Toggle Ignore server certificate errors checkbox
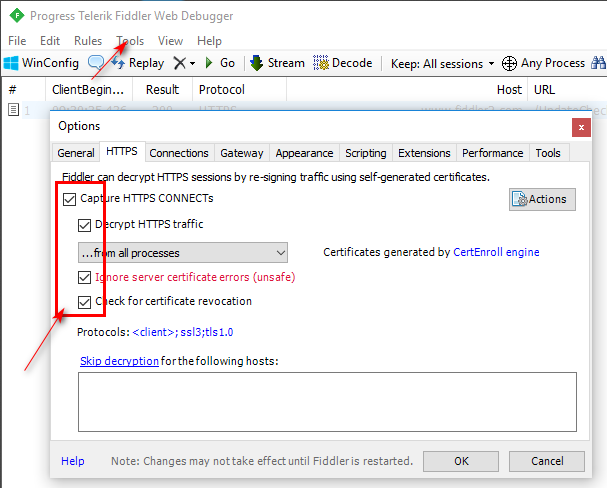607x488 pixels. 84,277
